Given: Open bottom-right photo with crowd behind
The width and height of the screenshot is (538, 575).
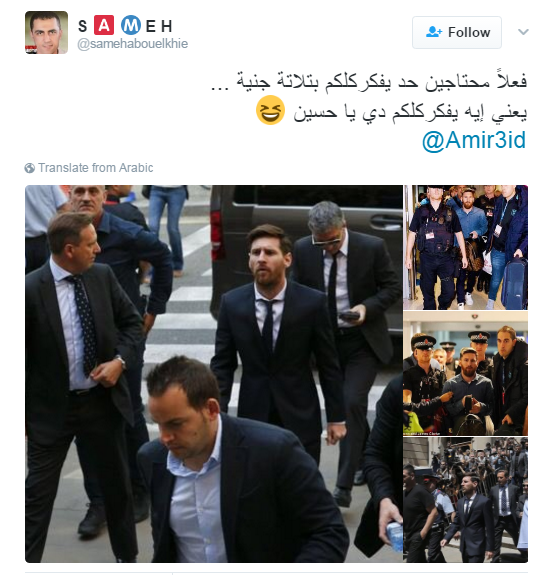Looking at the screenshot, I should click(466, 500).
